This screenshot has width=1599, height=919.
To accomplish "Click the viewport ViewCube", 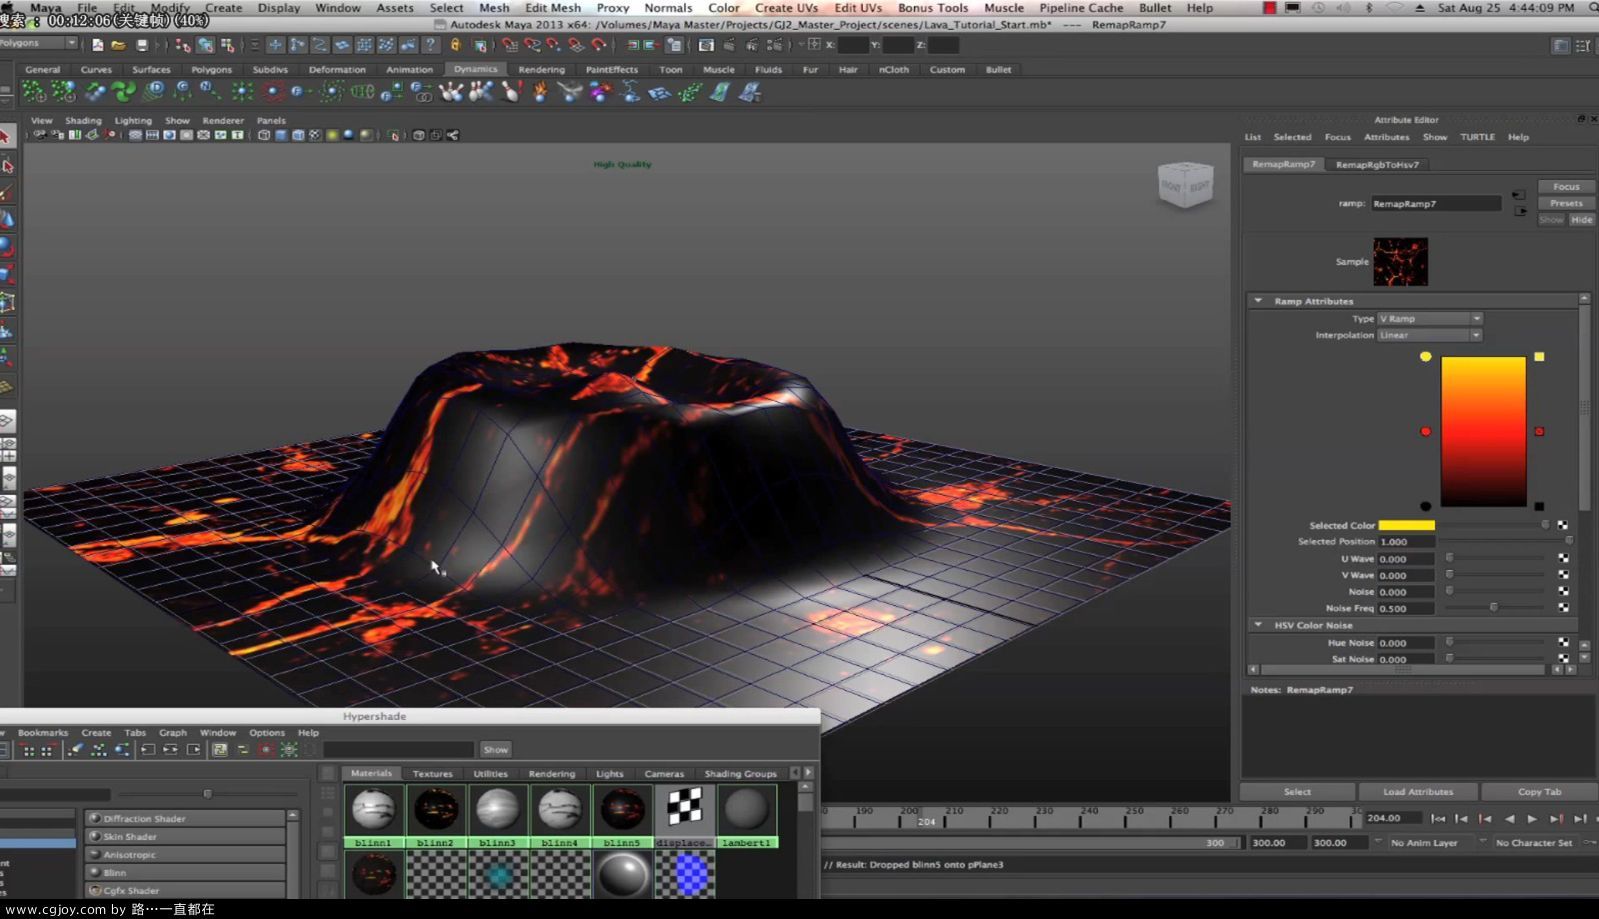I will [1185, 185].
